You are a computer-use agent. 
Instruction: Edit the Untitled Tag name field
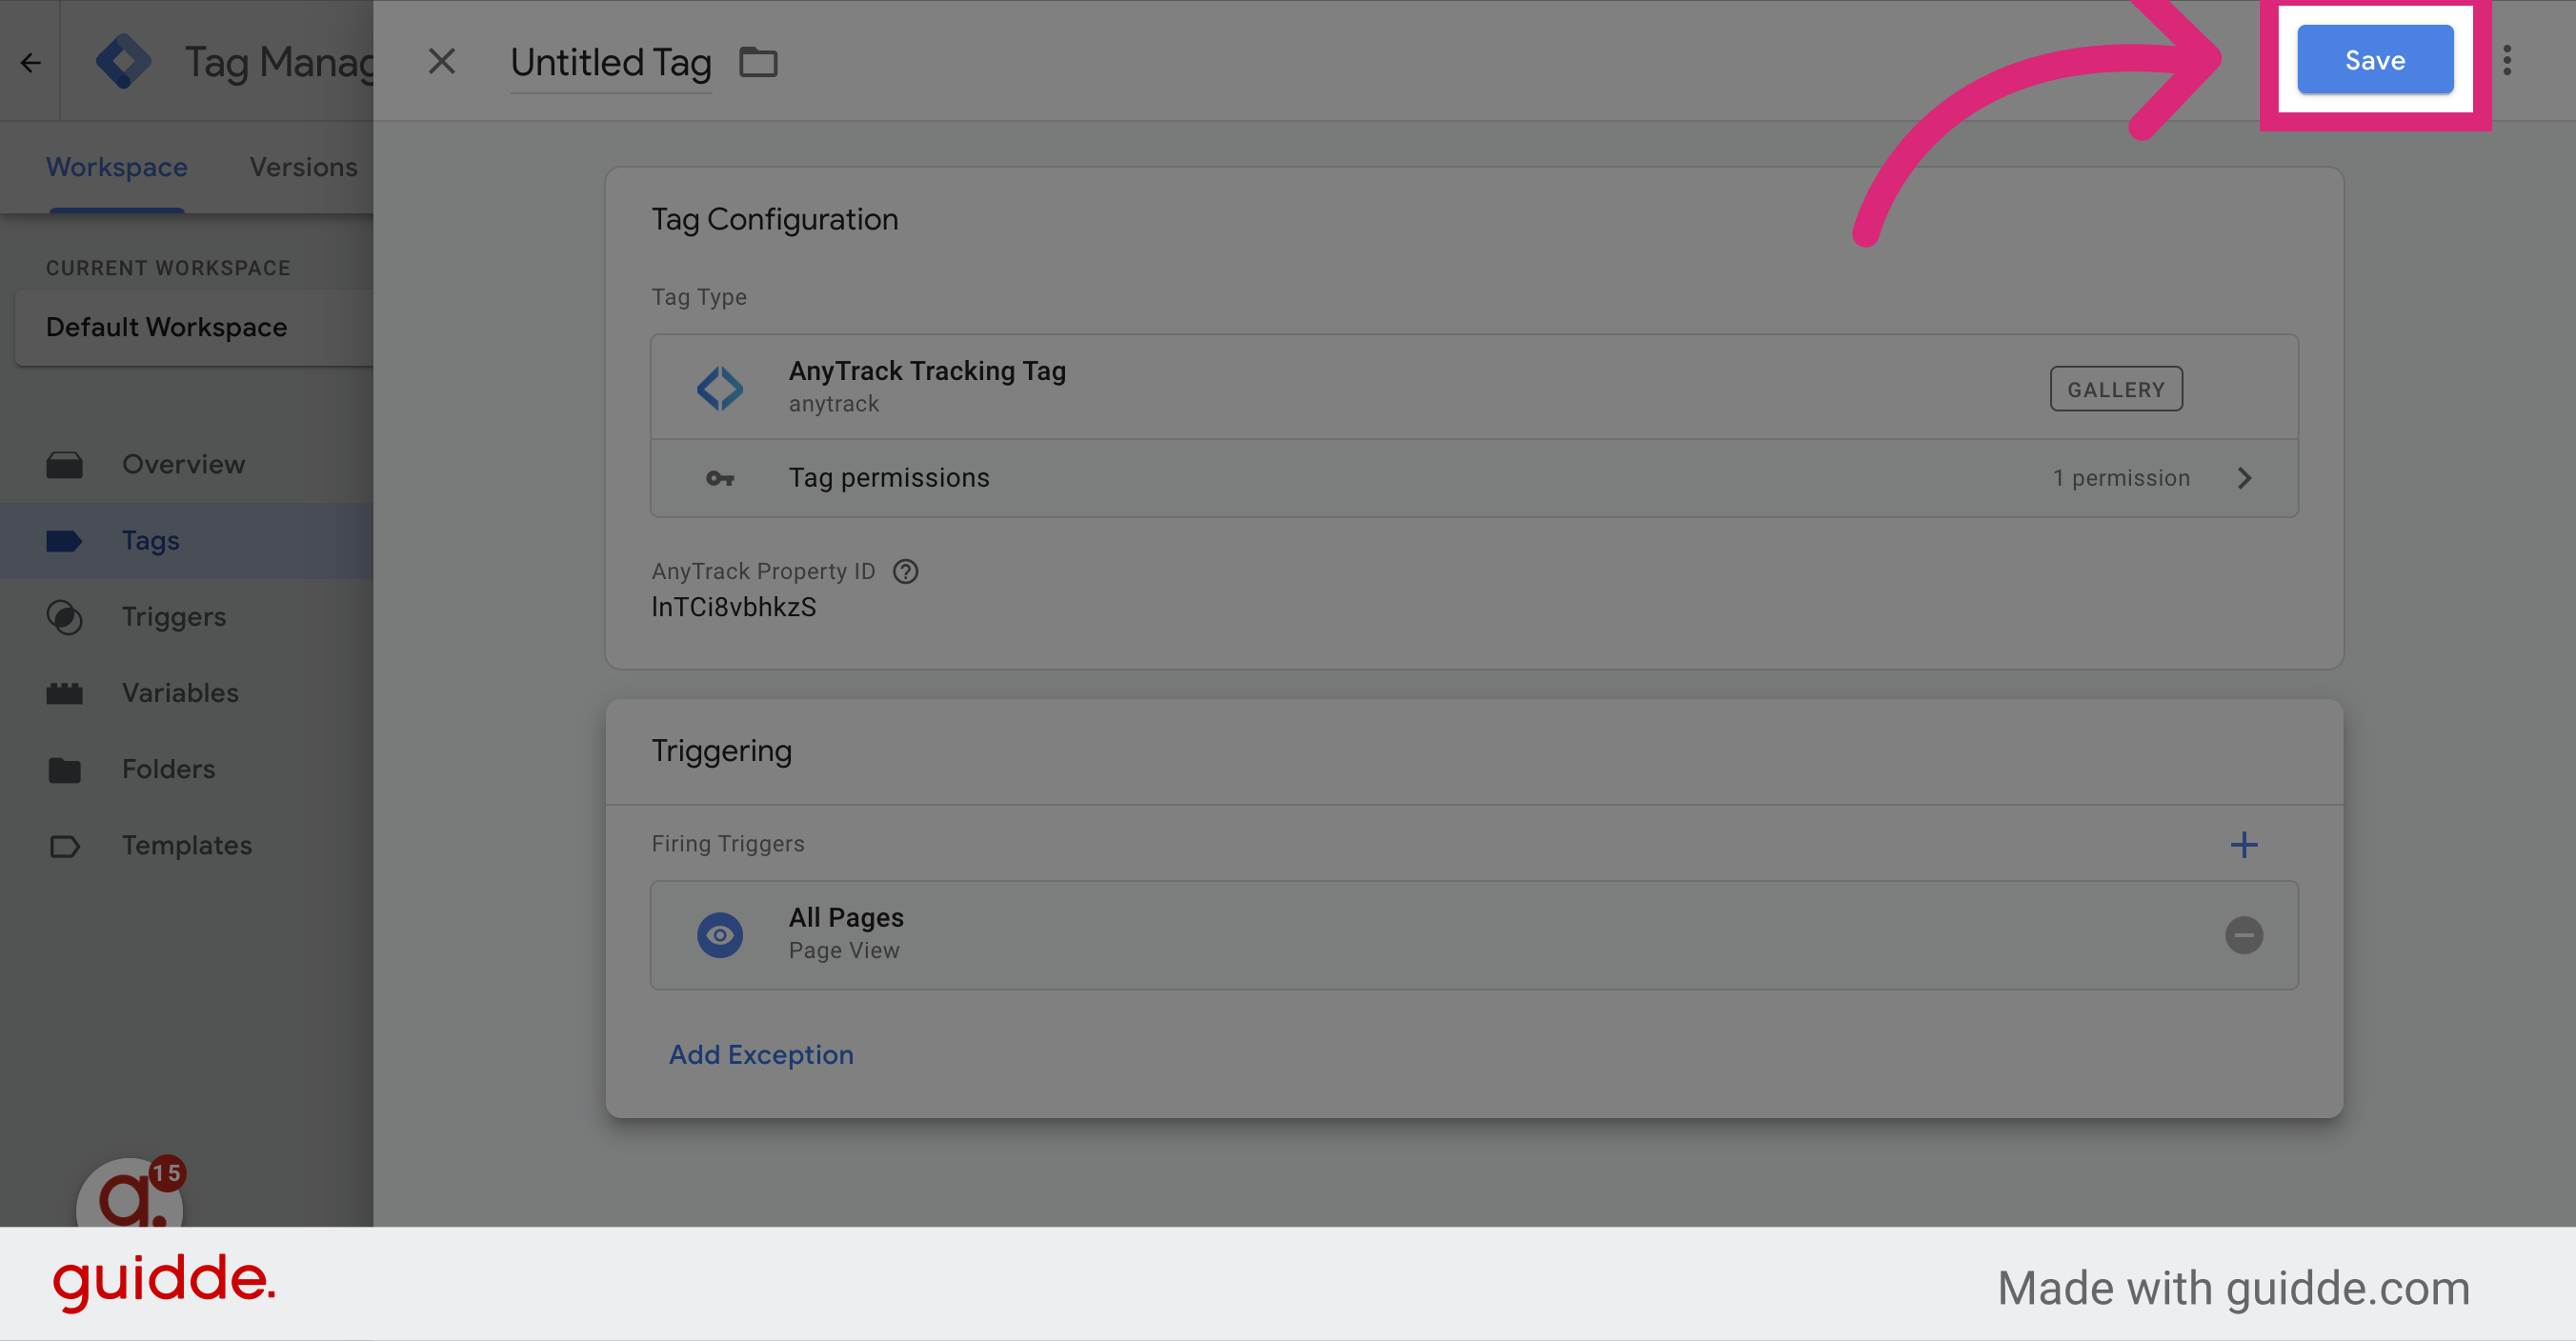[611, 62]
